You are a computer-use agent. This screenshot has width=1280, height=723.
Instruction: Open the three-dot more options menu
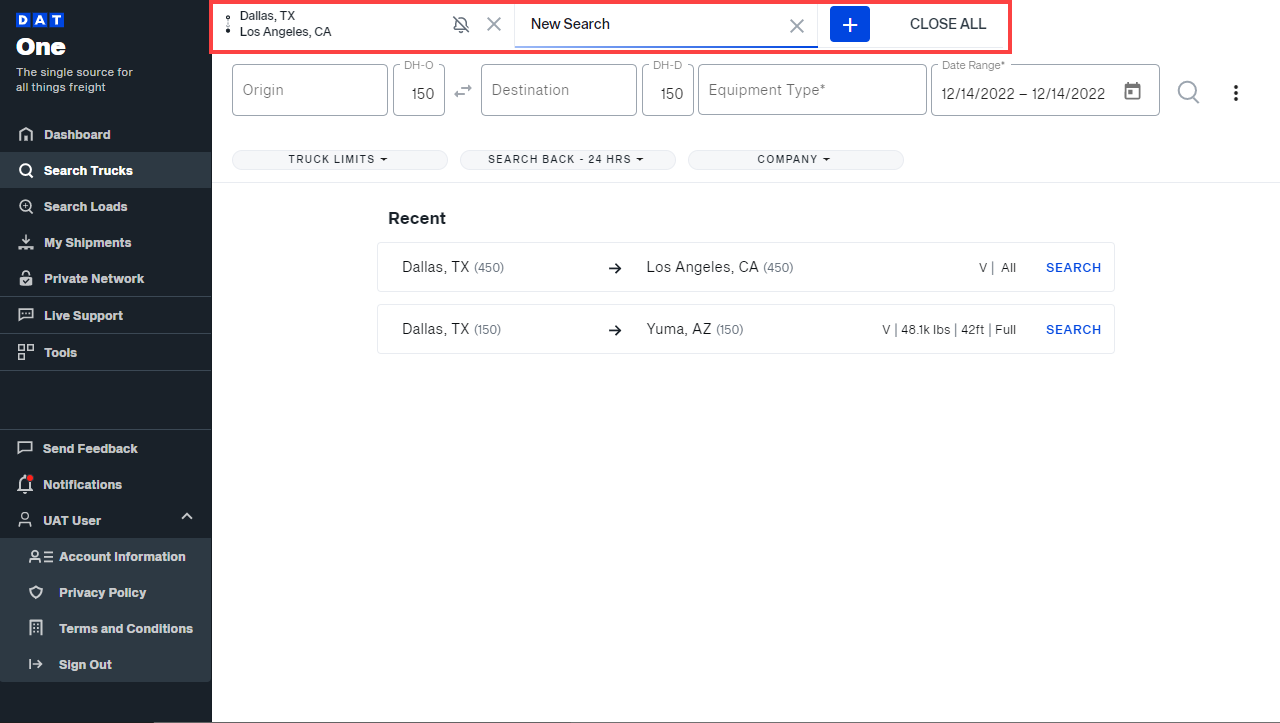pyautogui.click(x=1236, y=93)
